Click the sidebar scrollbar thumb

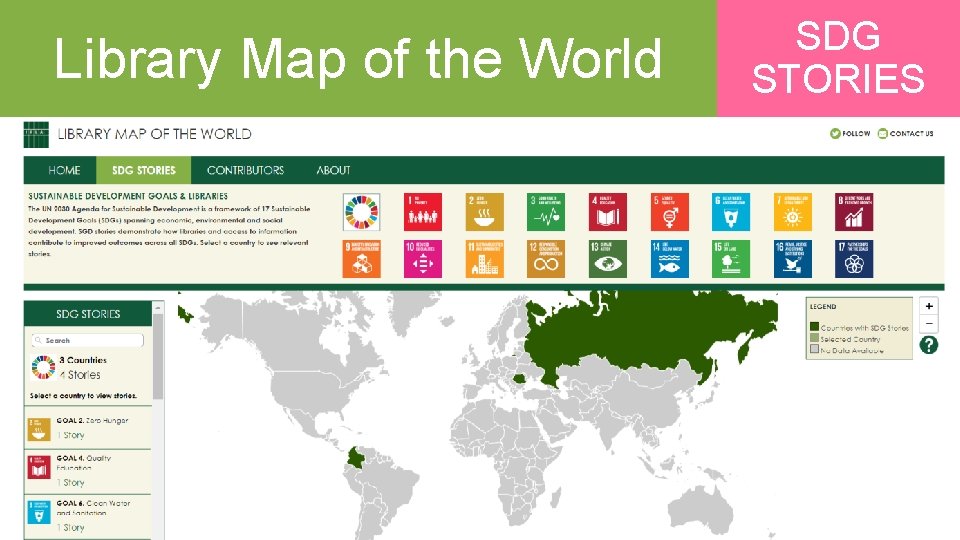(x=158, y=356)
